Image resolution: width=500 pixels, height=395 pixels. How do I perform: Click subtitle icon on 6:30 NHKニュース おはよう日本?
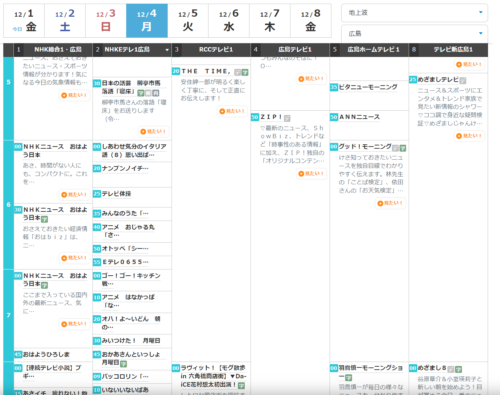[x=45, y=219]
